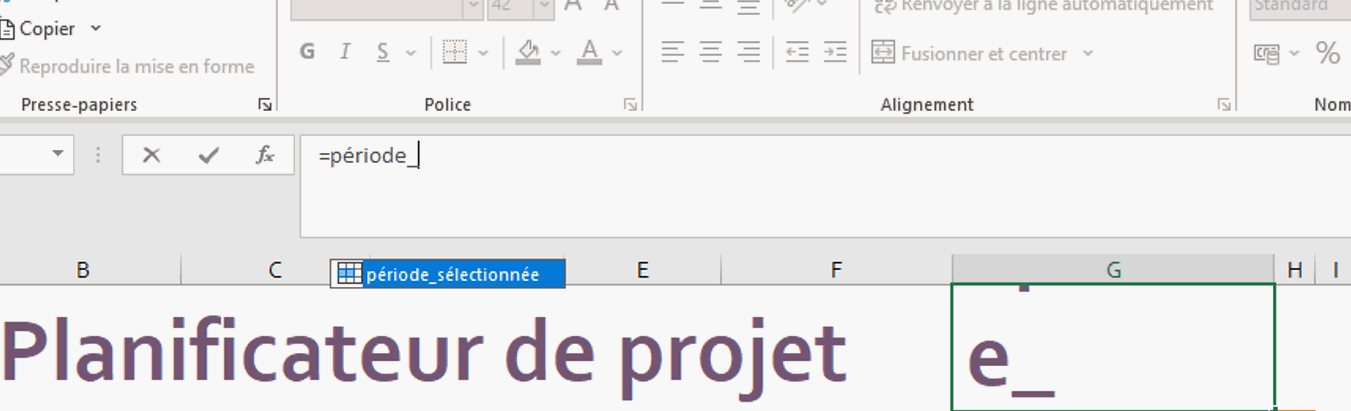Open fill color dropdown arrow

pos(556,53)
